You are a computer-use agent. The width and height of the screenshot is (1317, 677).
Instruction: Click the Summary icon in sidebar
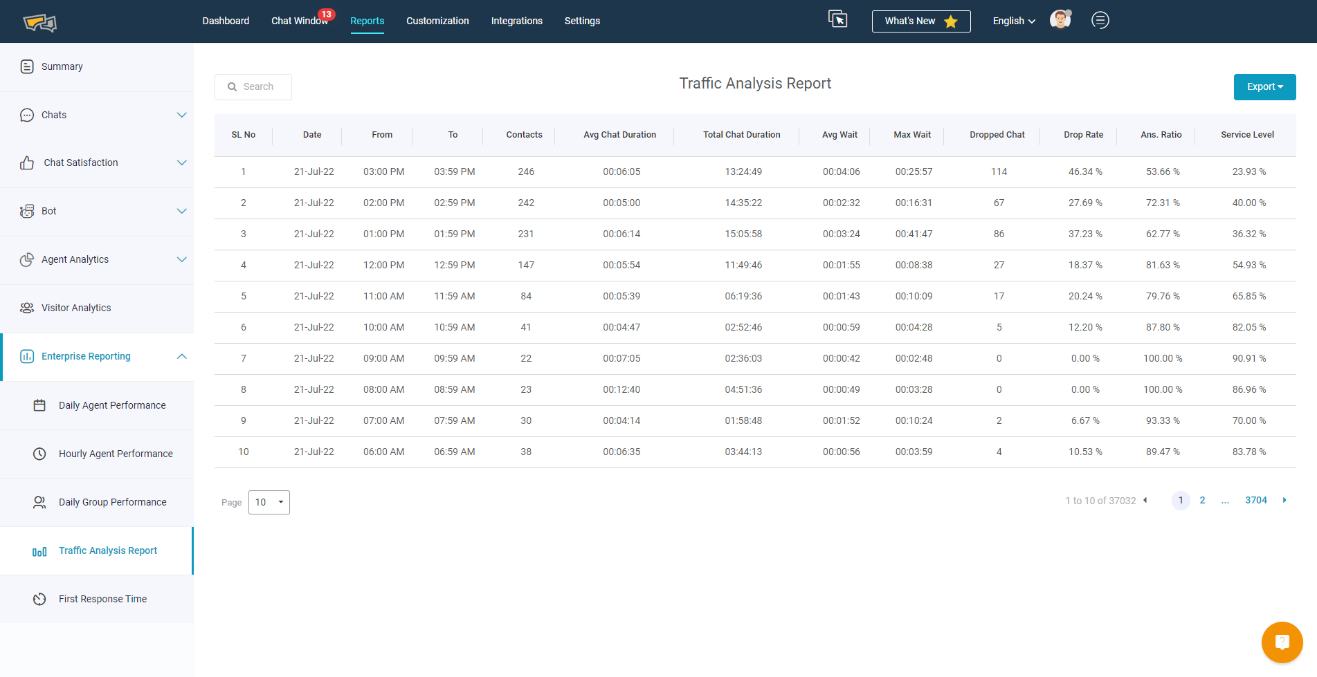click(27, 67)
